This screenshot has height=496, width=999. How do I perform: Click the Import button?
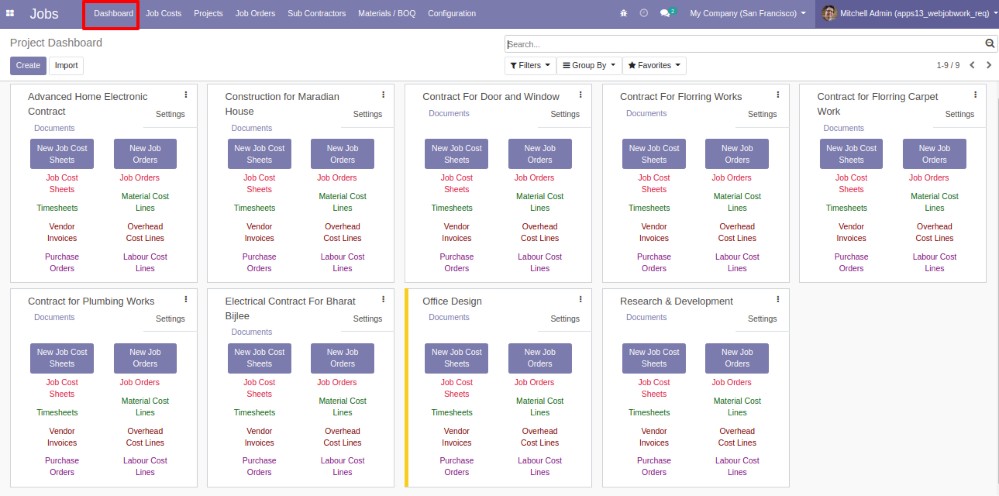click(66, 65)
